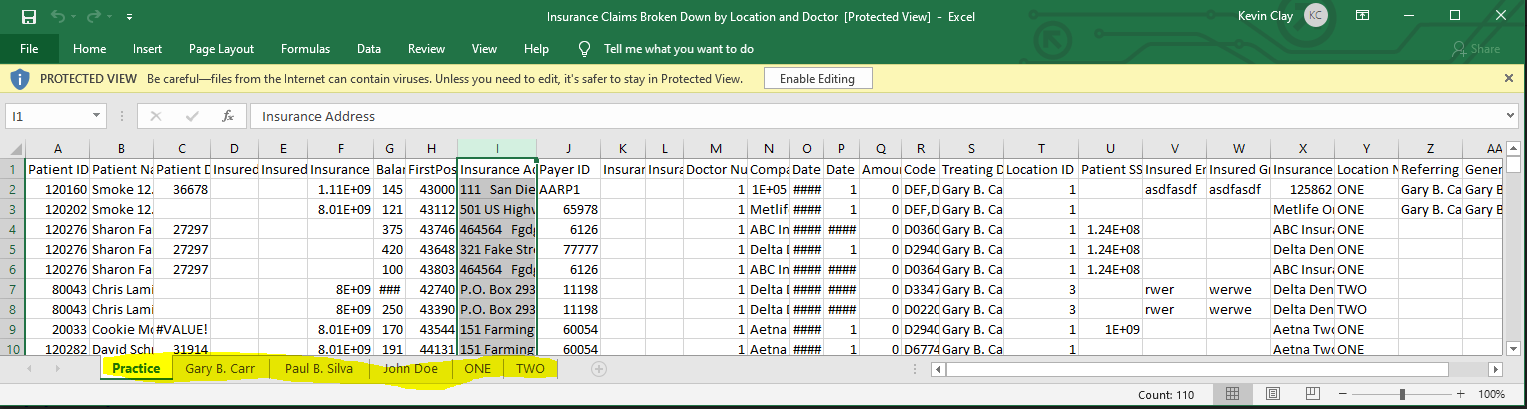The height and width of the screenshot is (409, 1527).
Task: Select the Paul B. Silva sheet tab
Action: click(318, 368)
